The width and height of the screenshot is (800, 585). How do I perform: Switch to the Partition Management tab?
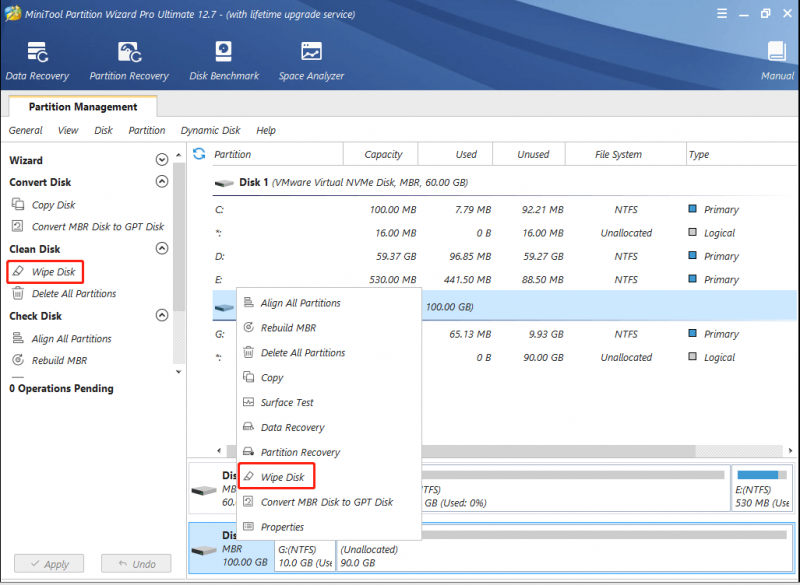83,107
